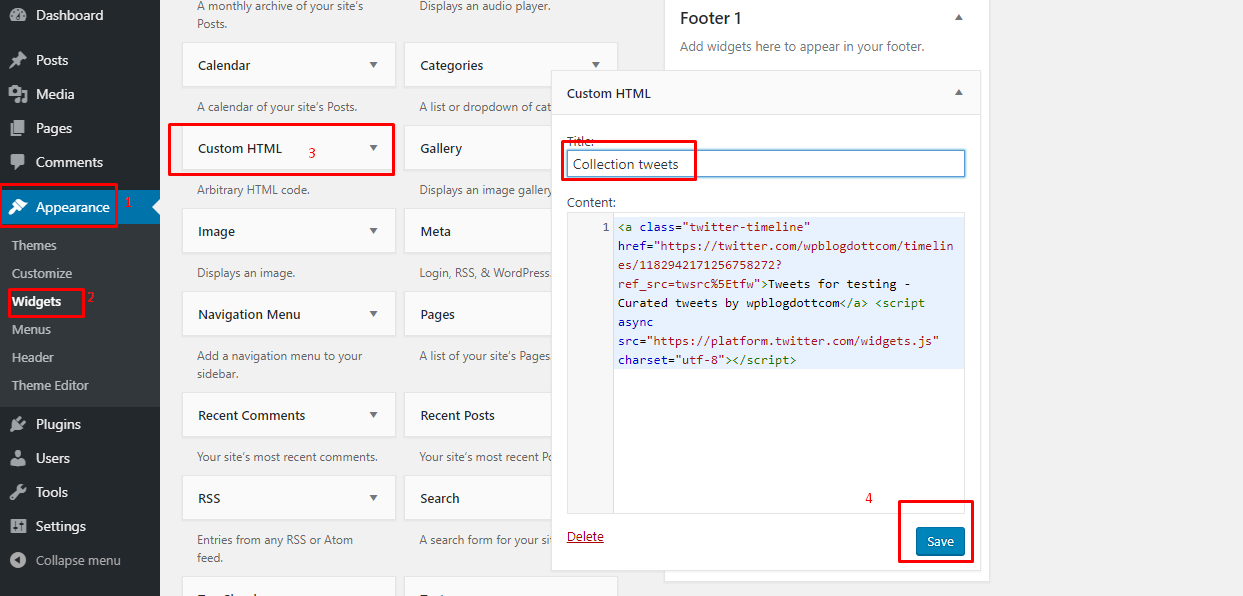Collapse the admin sidebar menu
This screenshot has height=596, width=1243.
78,560
